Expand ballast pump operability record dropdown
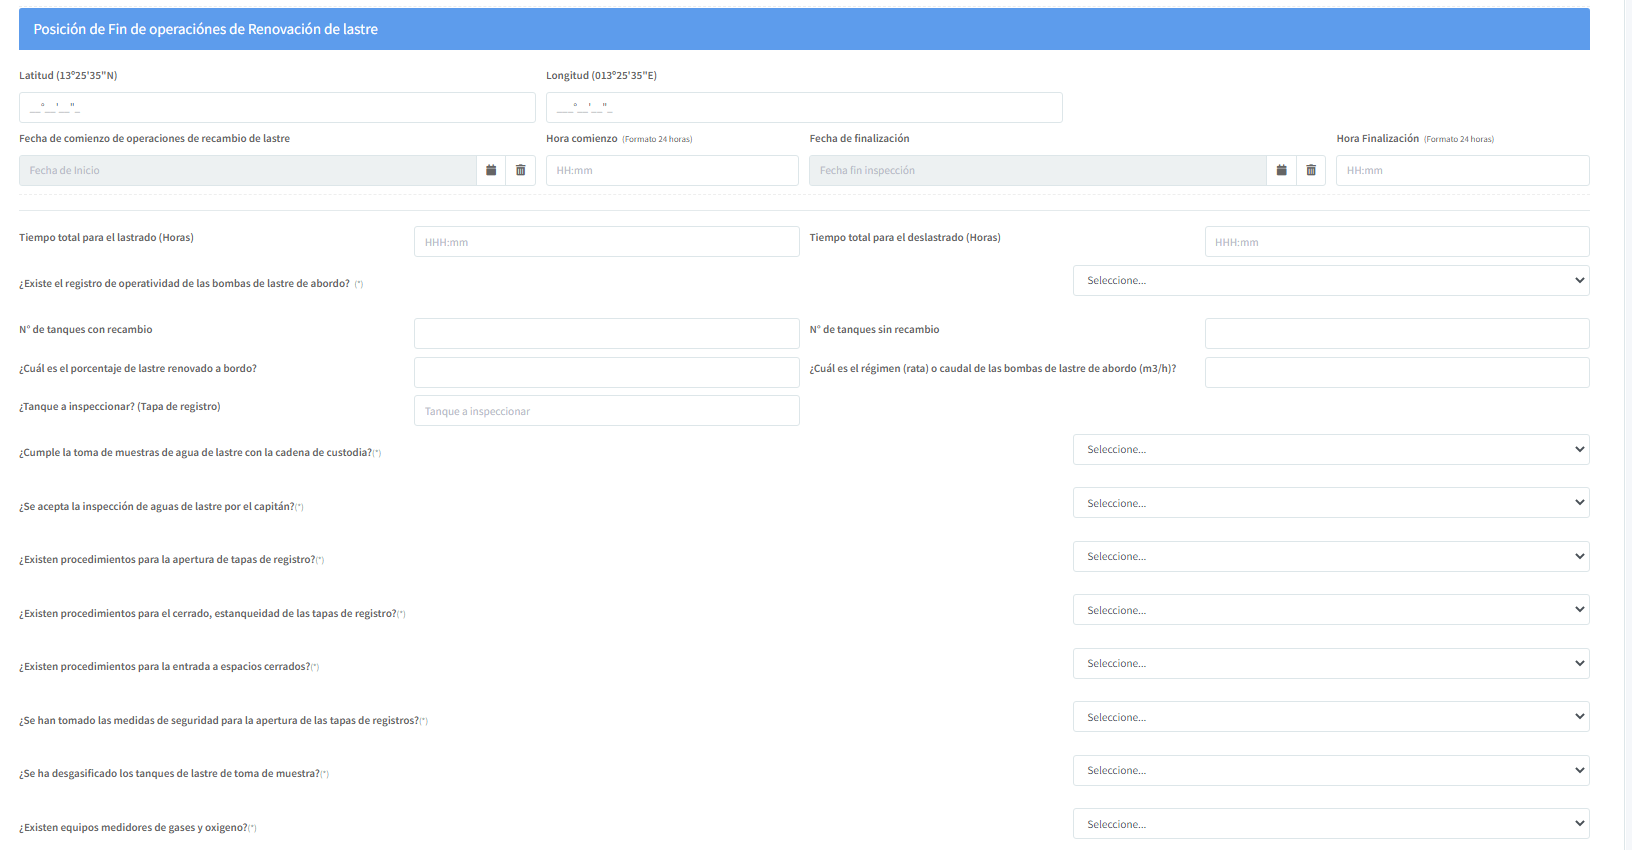The width and height of the screenshot is (1632, 850). 1330,281
